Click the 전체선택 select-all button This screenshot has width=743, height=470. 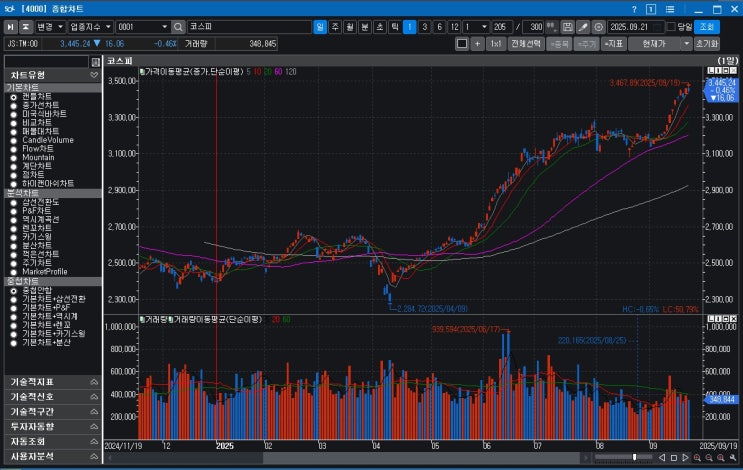point(526,44)
